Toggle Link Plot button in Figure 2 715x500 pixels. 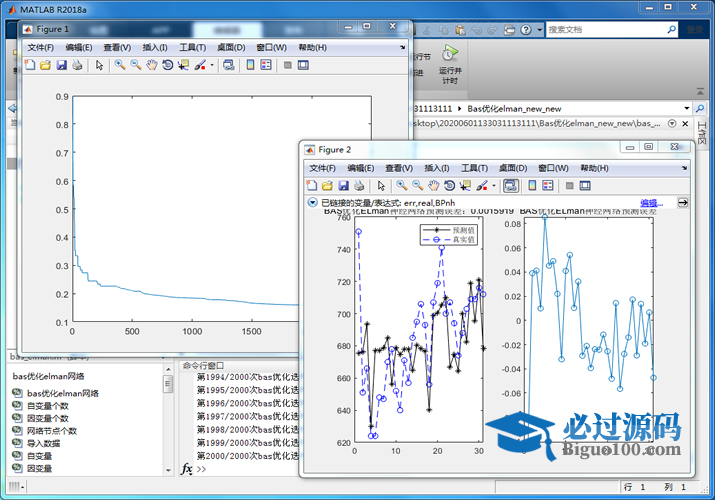(x=511, y=185)
